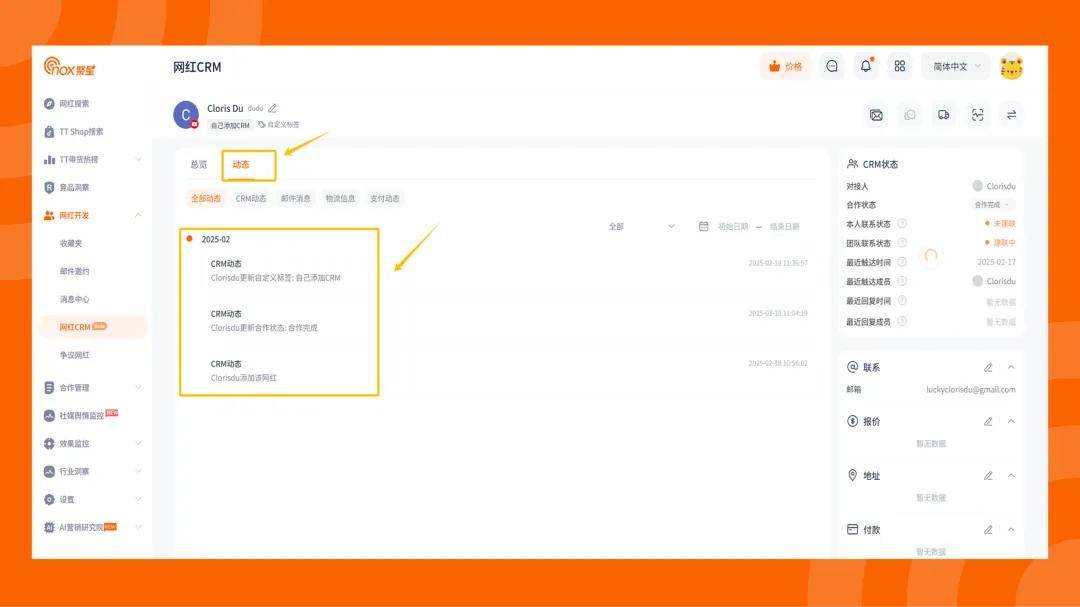
Task: Open the apps grid icon
Action: pyautogui.click(x=900, y=66)
